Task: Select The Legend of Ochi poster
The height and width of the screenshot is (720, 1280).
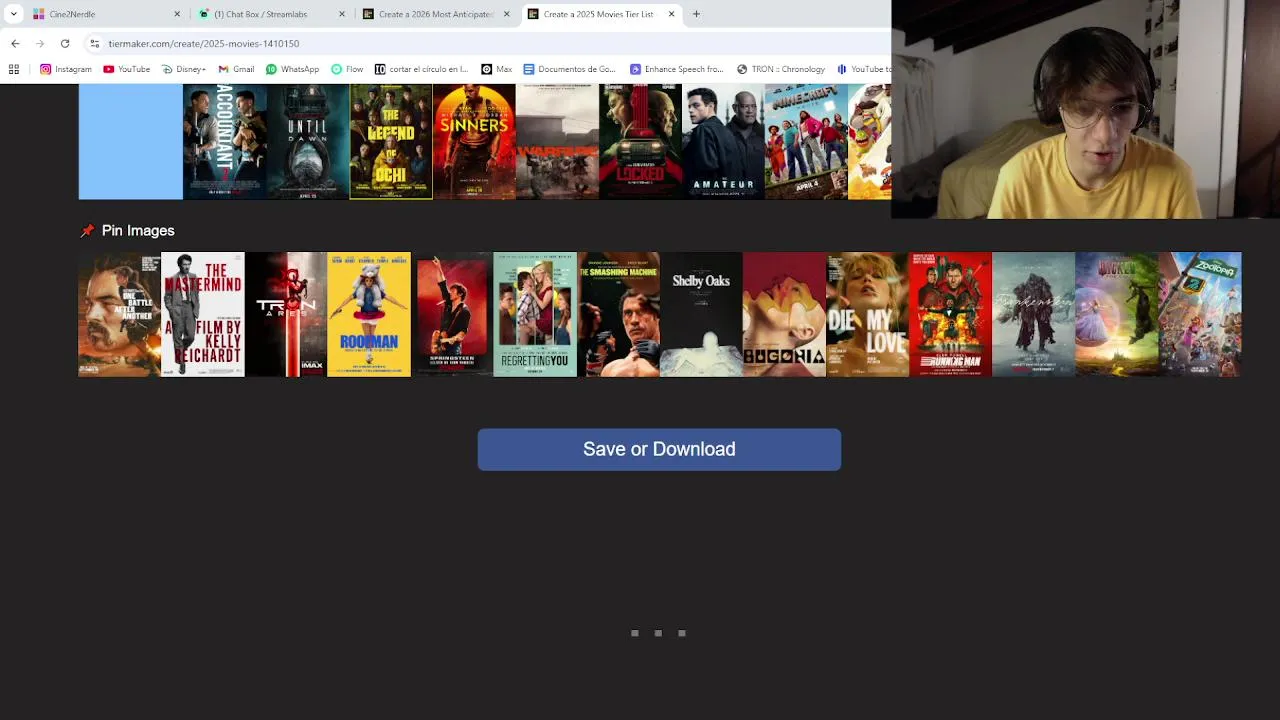Action: click(x=391, y=142)
